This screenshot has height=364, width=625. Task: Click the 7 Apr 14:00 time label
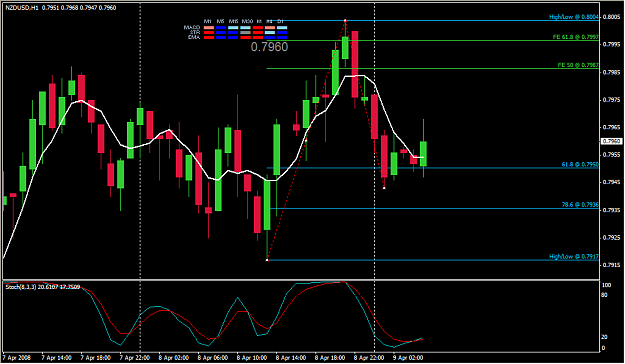coord(57,358)
